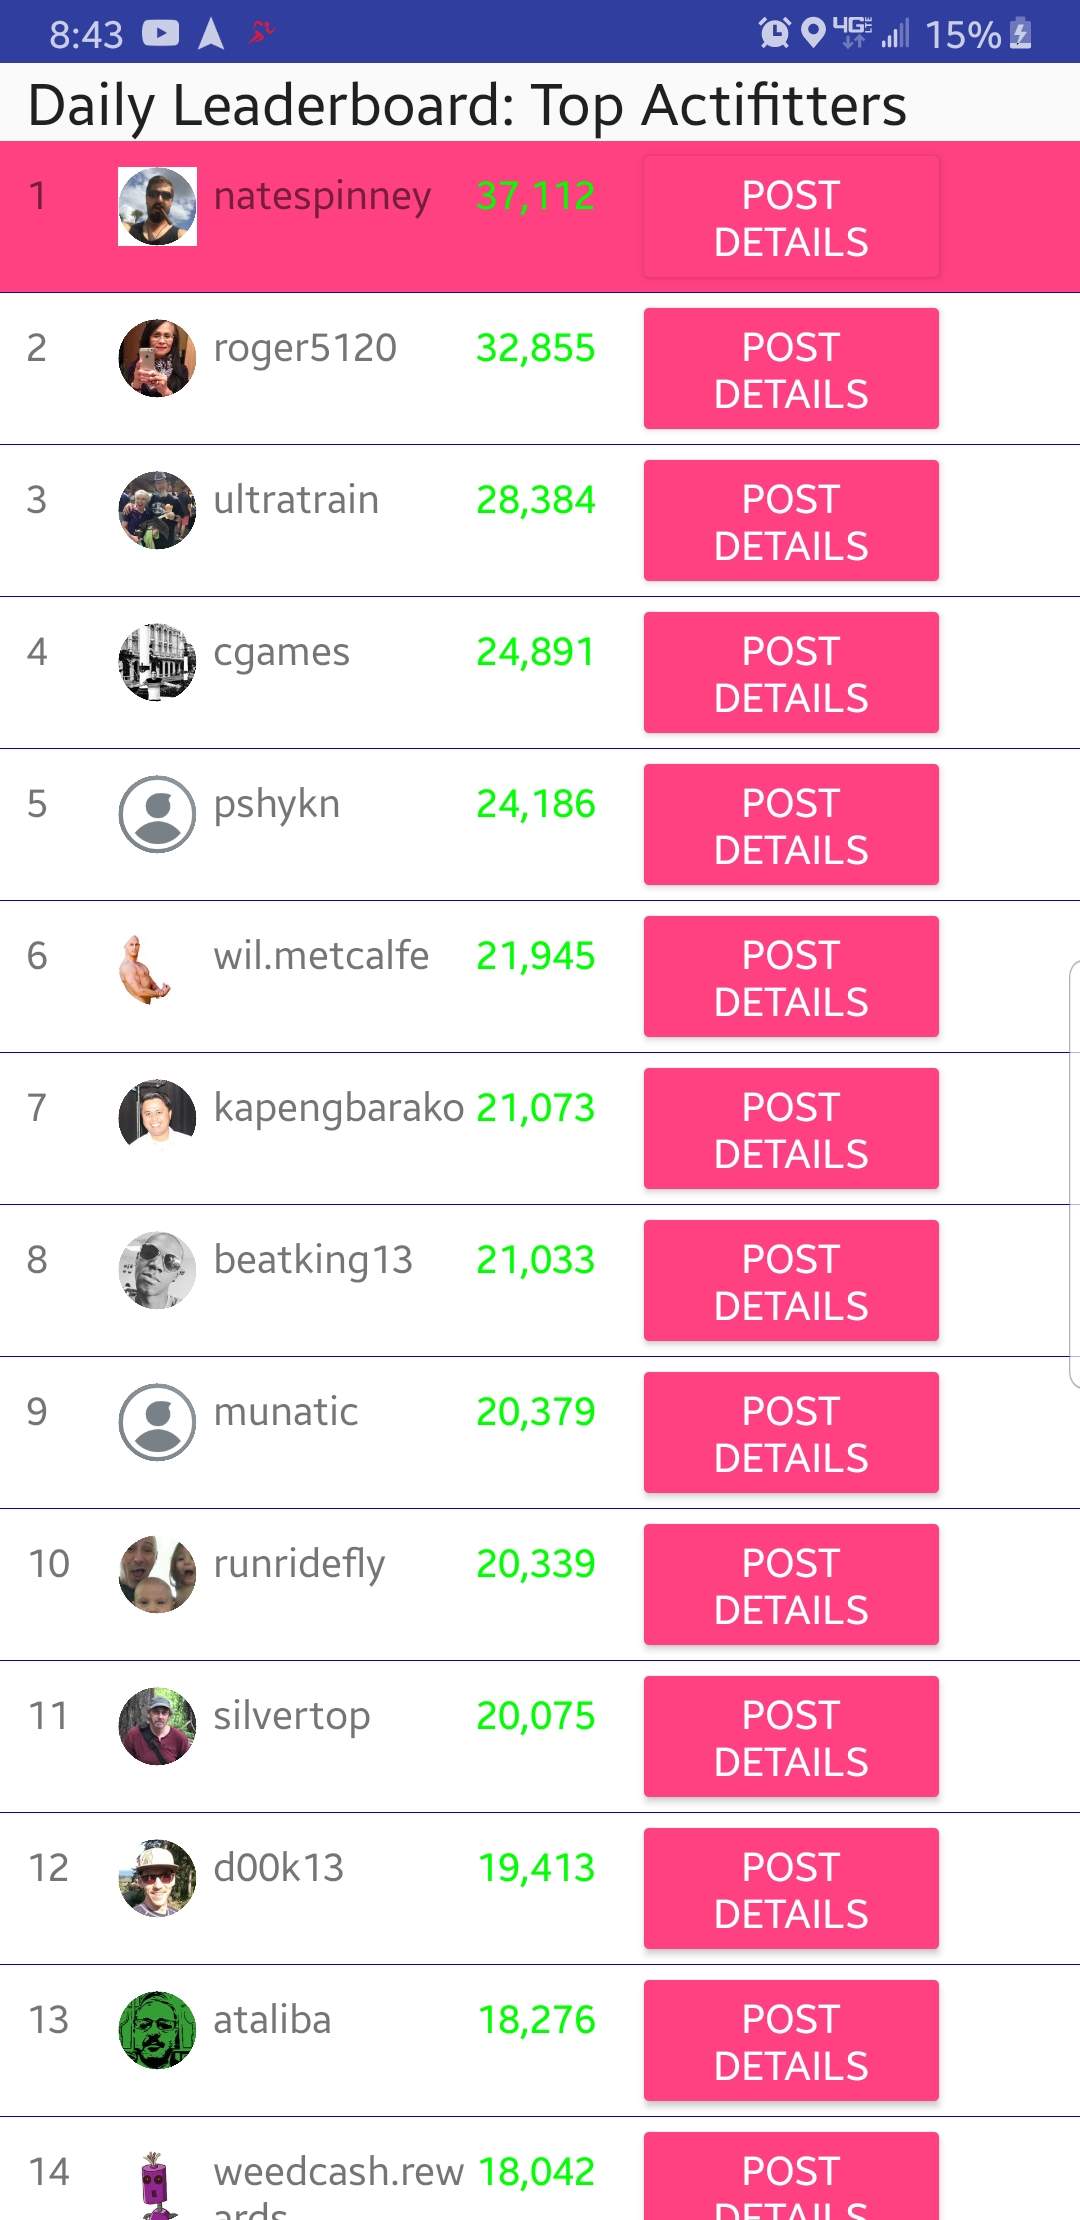
Task: Tap the battery status icon
Action: pyautogui.click(x=1020, y=34)
